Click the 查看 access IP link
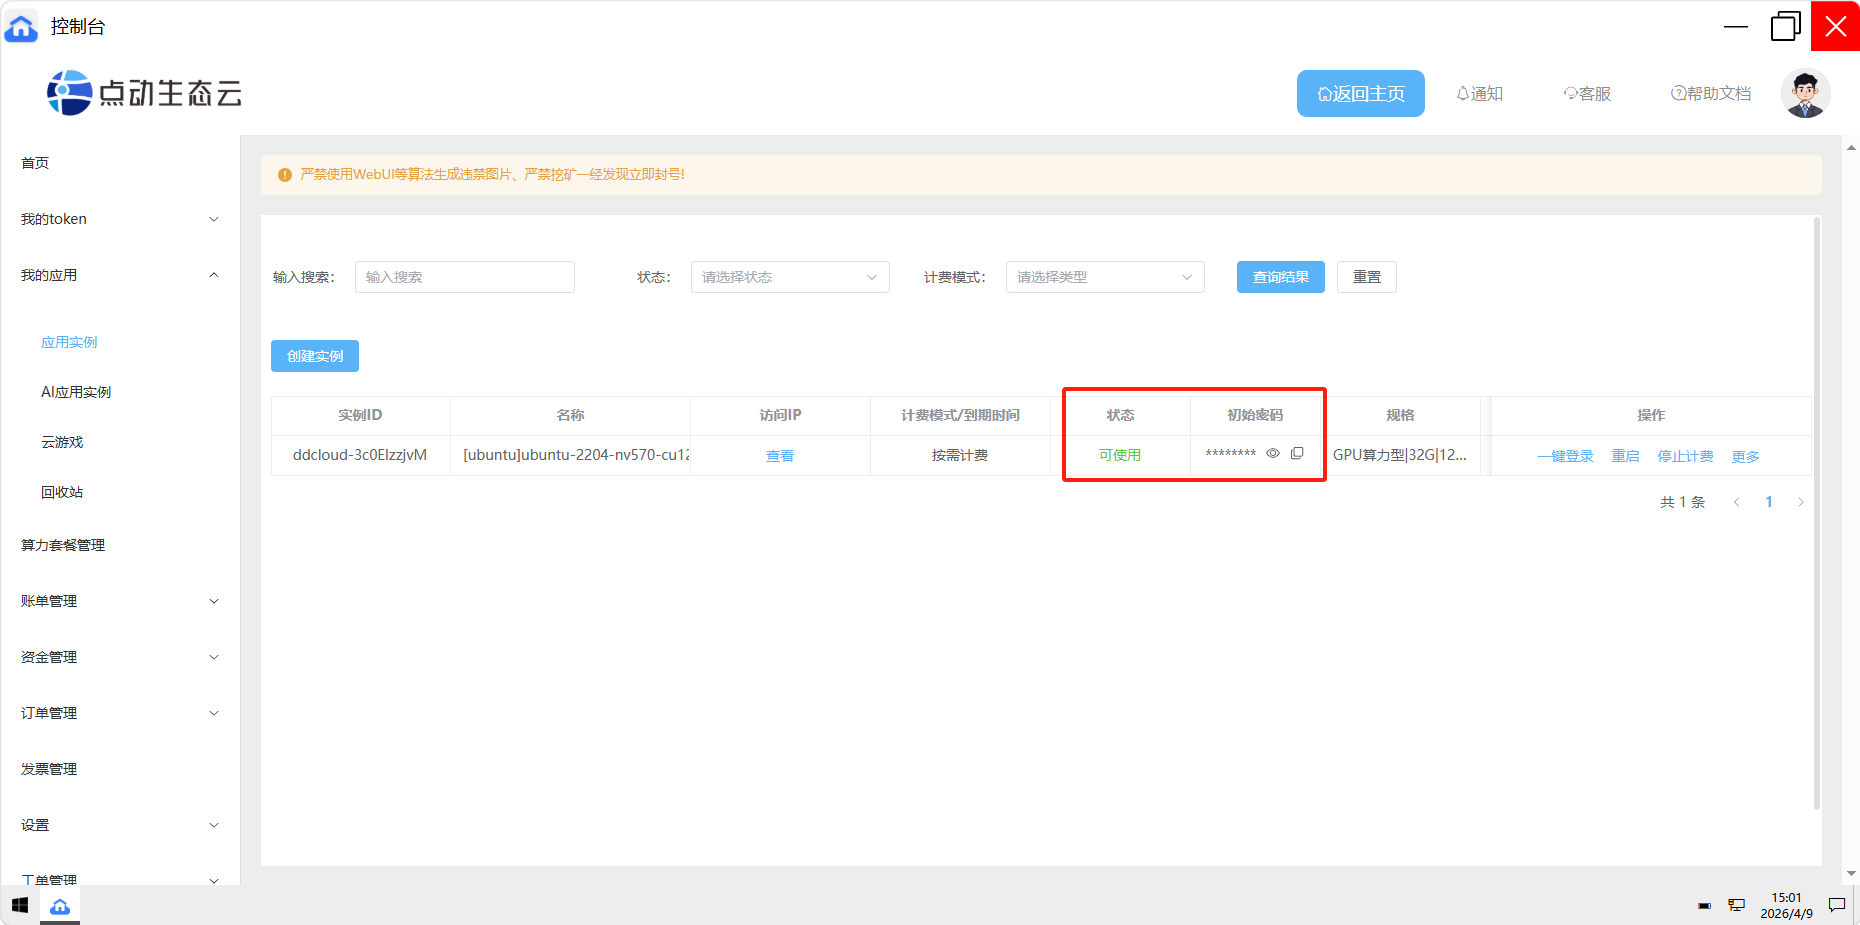 (x=780, y=456)
